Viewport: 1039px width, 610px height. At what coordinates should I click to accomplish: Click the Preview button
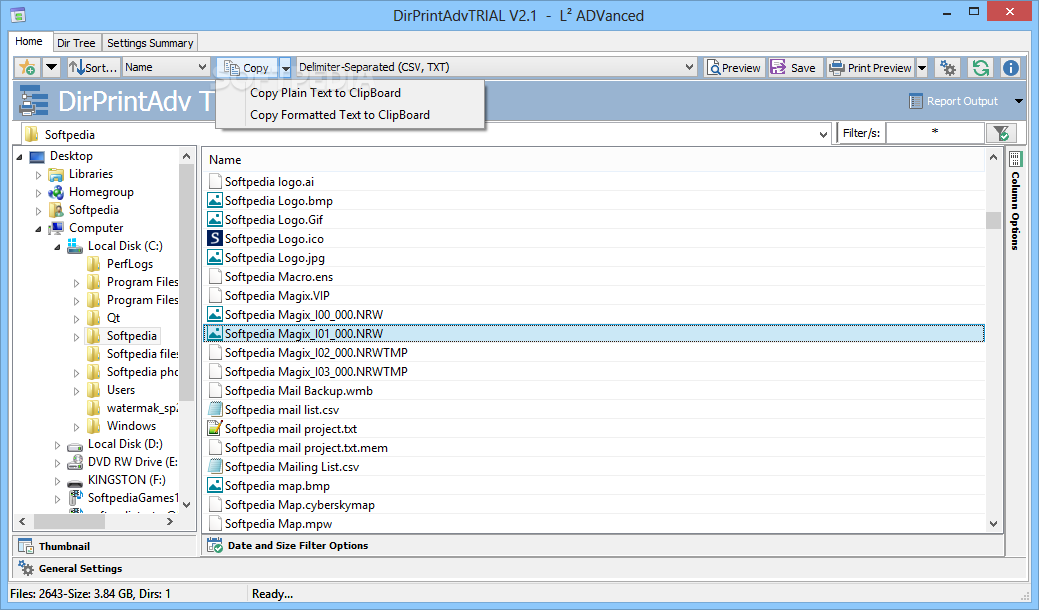[734, 68]
